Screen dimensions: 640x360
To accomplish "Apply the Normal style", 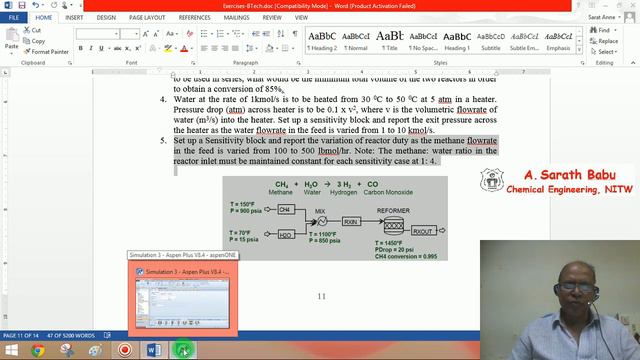I will 356,41.
